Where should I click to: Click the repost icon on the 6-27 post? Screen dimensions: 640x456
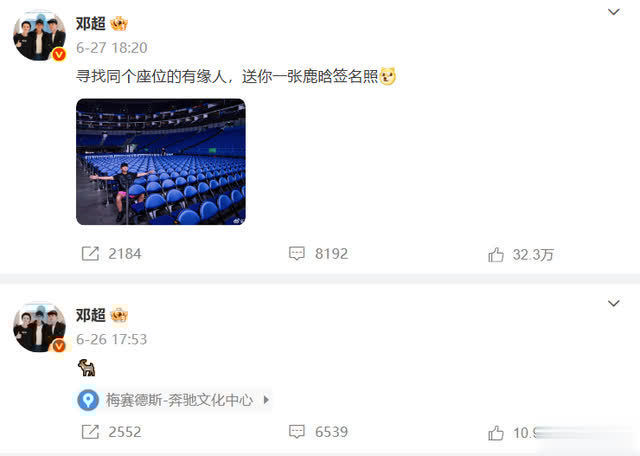coord(90,254)
